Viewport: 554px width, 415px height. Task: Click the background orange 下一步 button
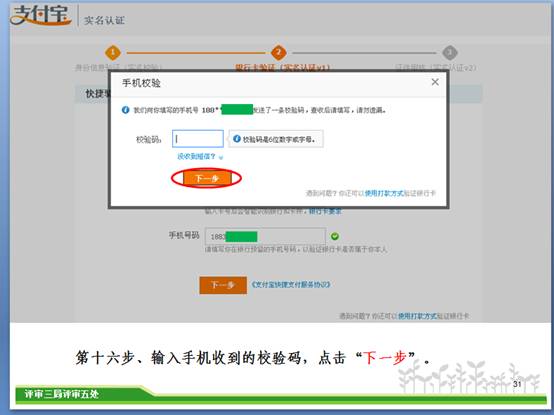pos(223,285)
